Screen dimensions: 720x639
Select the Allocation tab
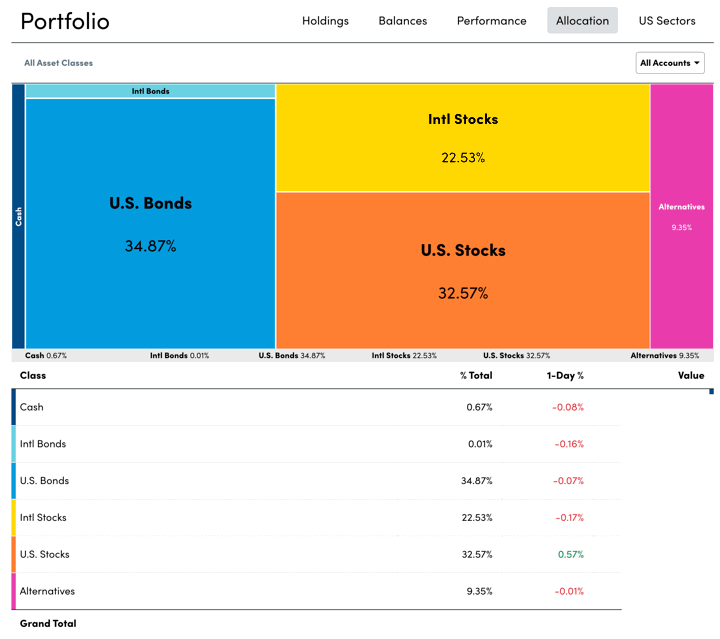(582, 20)
